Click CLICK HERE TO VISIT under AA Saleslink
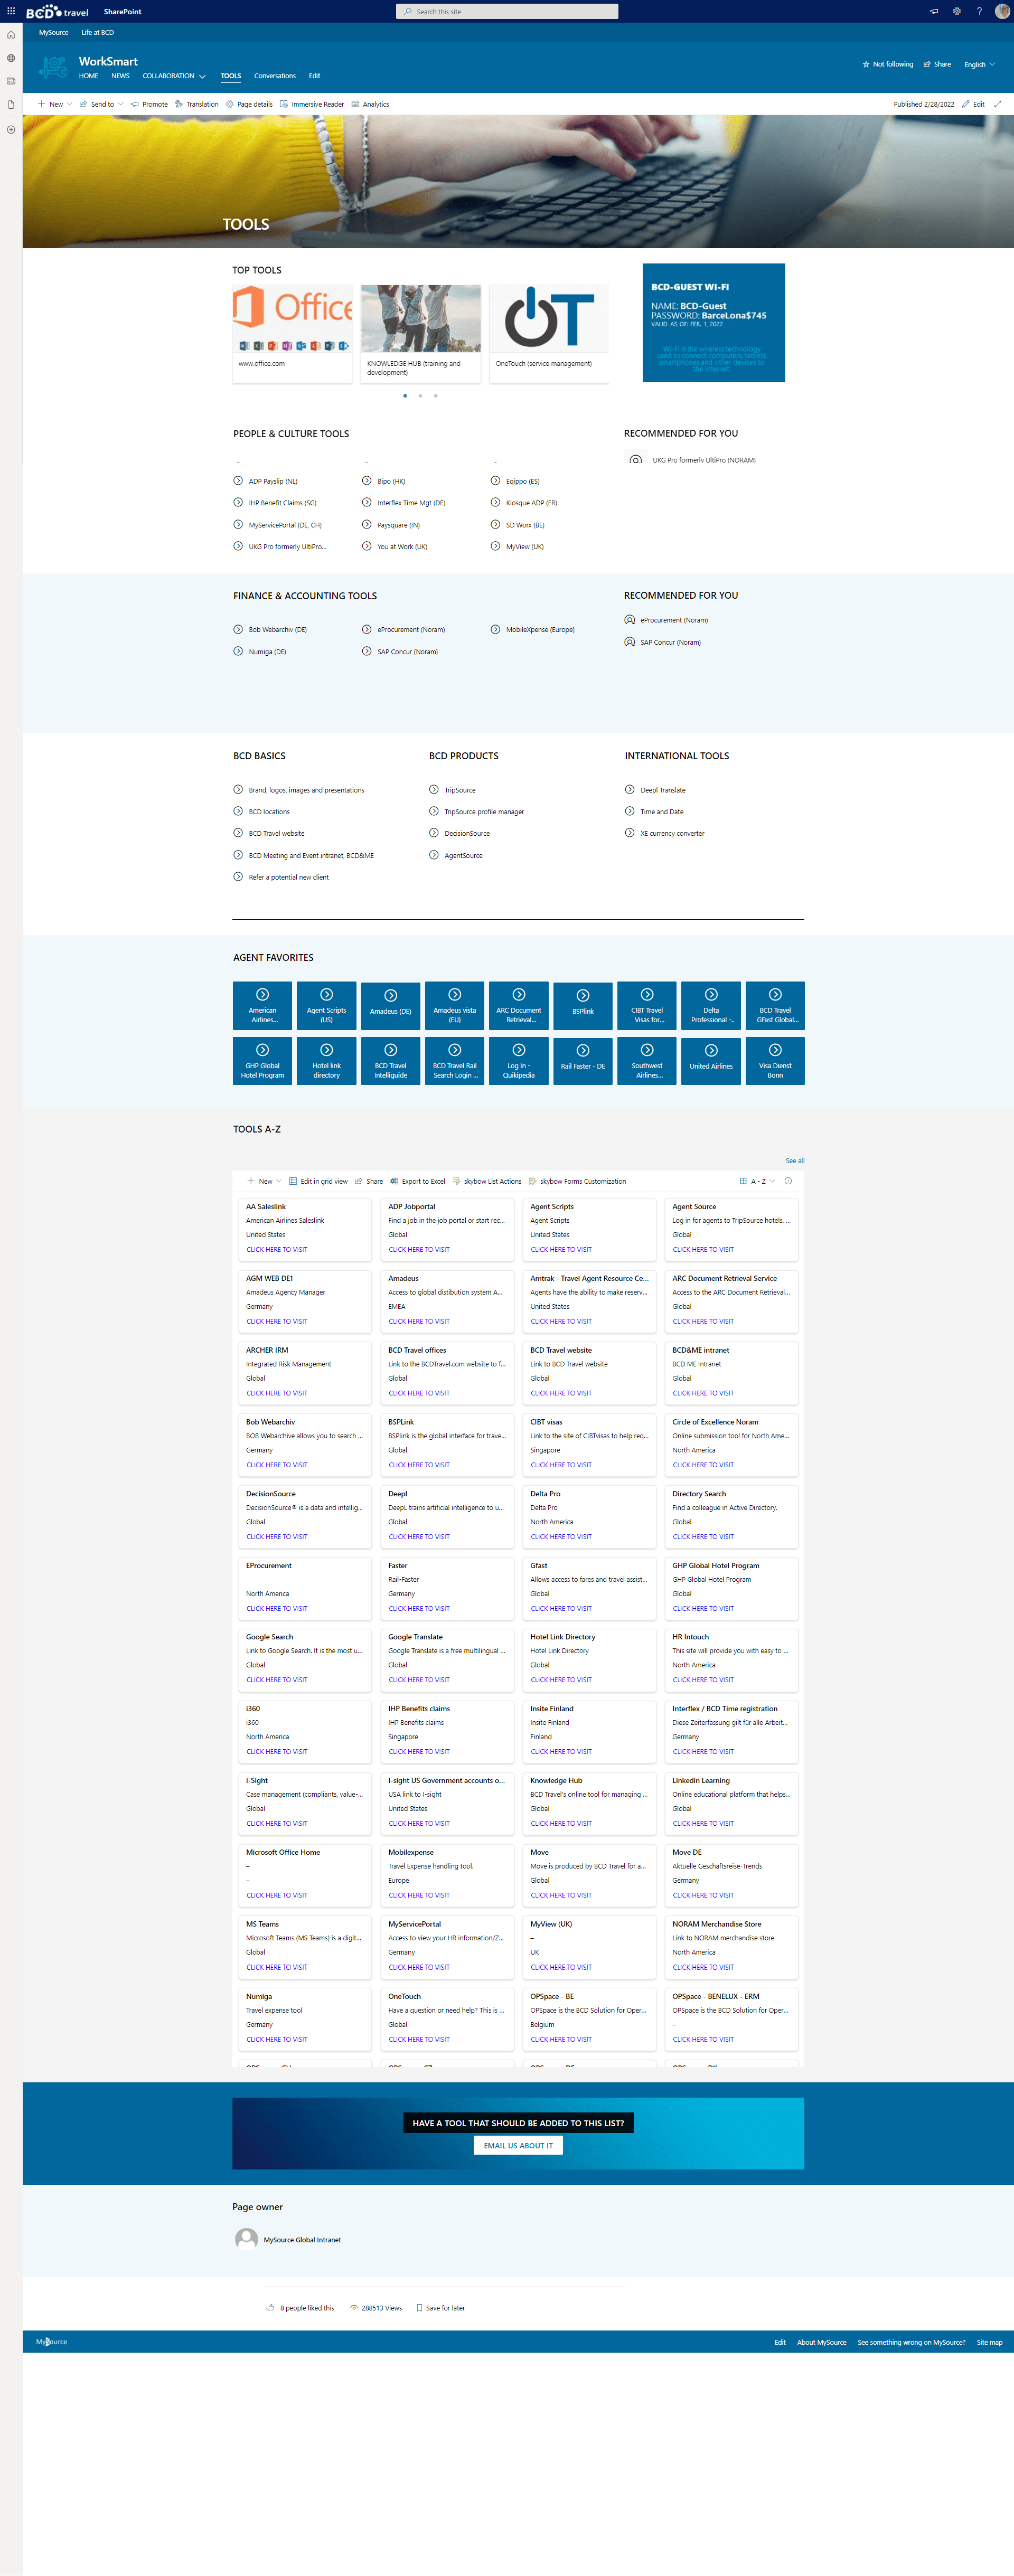Image resolution: width=1014 pixels, height=2576 pixels. coord(277,1250)
